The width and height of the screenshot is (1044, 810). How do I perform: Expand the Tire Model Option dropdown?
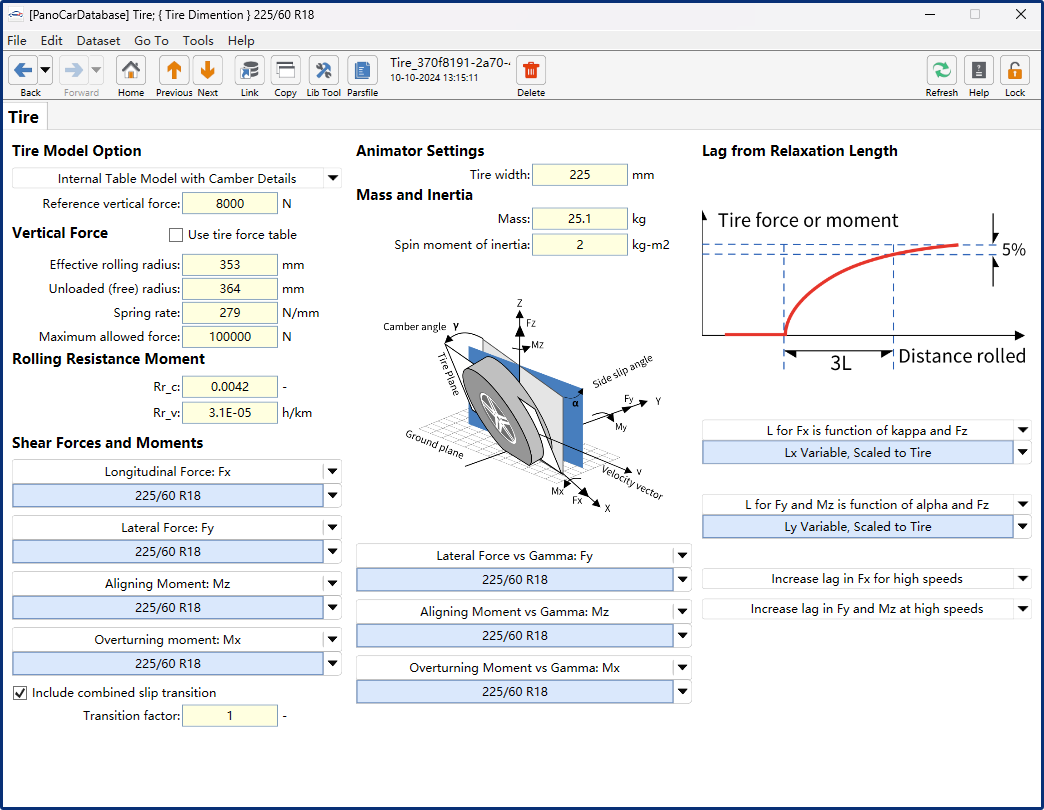point(333,178)
